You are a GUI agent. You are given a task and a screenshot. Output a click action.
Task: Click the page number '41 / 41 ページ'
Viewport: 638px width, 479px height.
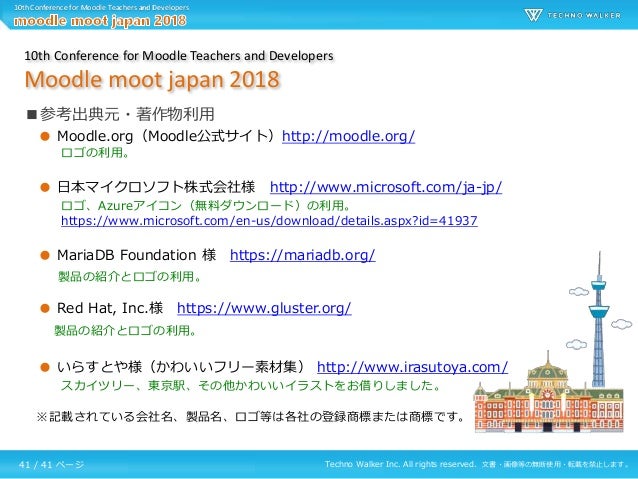(x=51, y=464)
